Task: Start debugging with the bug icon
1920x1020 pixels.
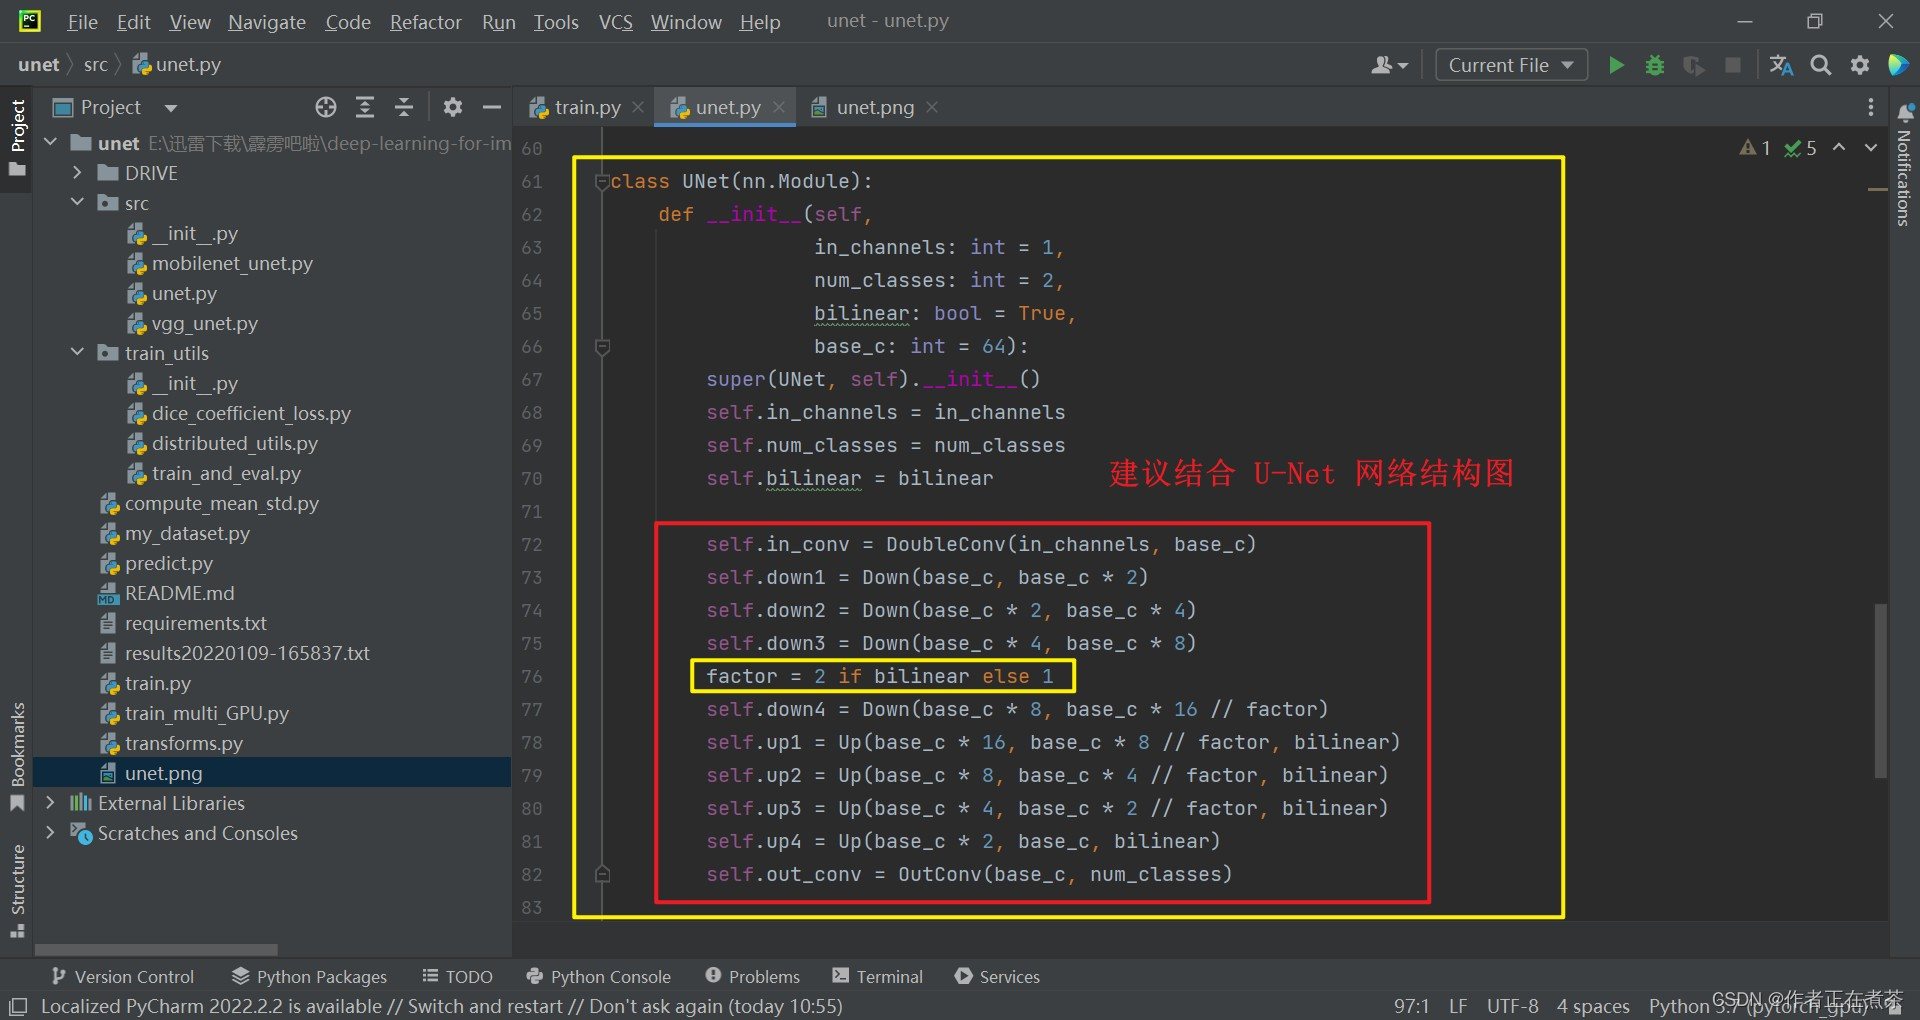Action: (1655, 65)
